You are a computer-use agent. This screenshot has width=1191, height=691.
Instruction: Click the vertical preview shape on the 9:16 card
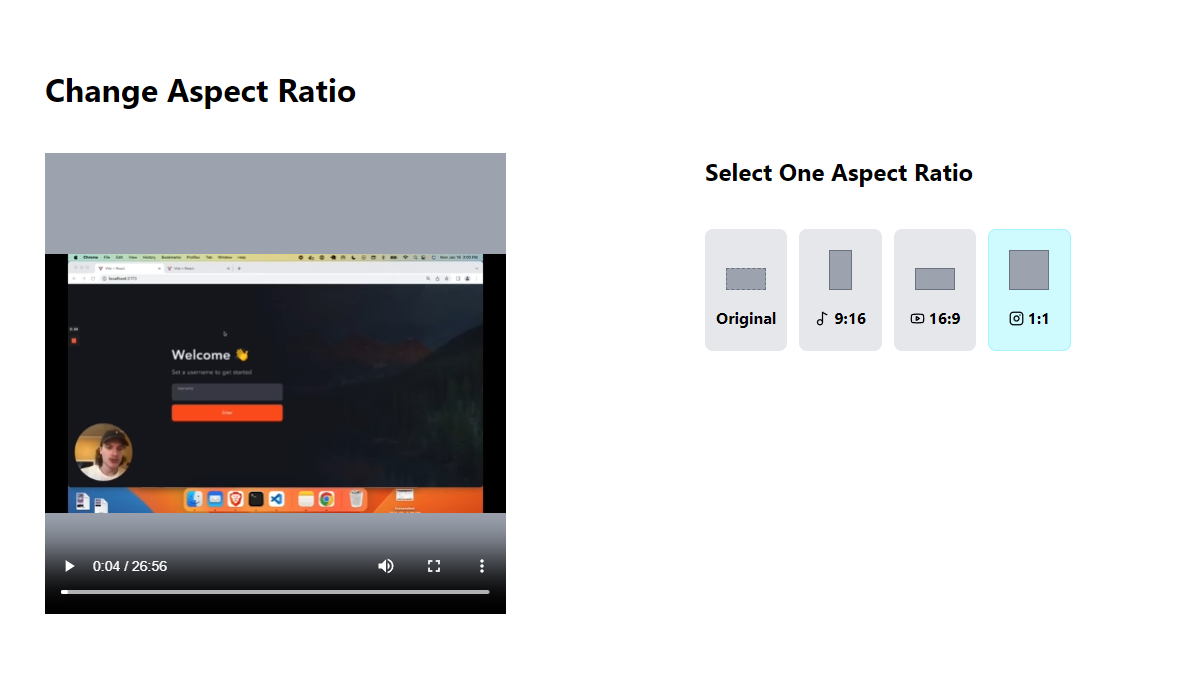(840, 270)
